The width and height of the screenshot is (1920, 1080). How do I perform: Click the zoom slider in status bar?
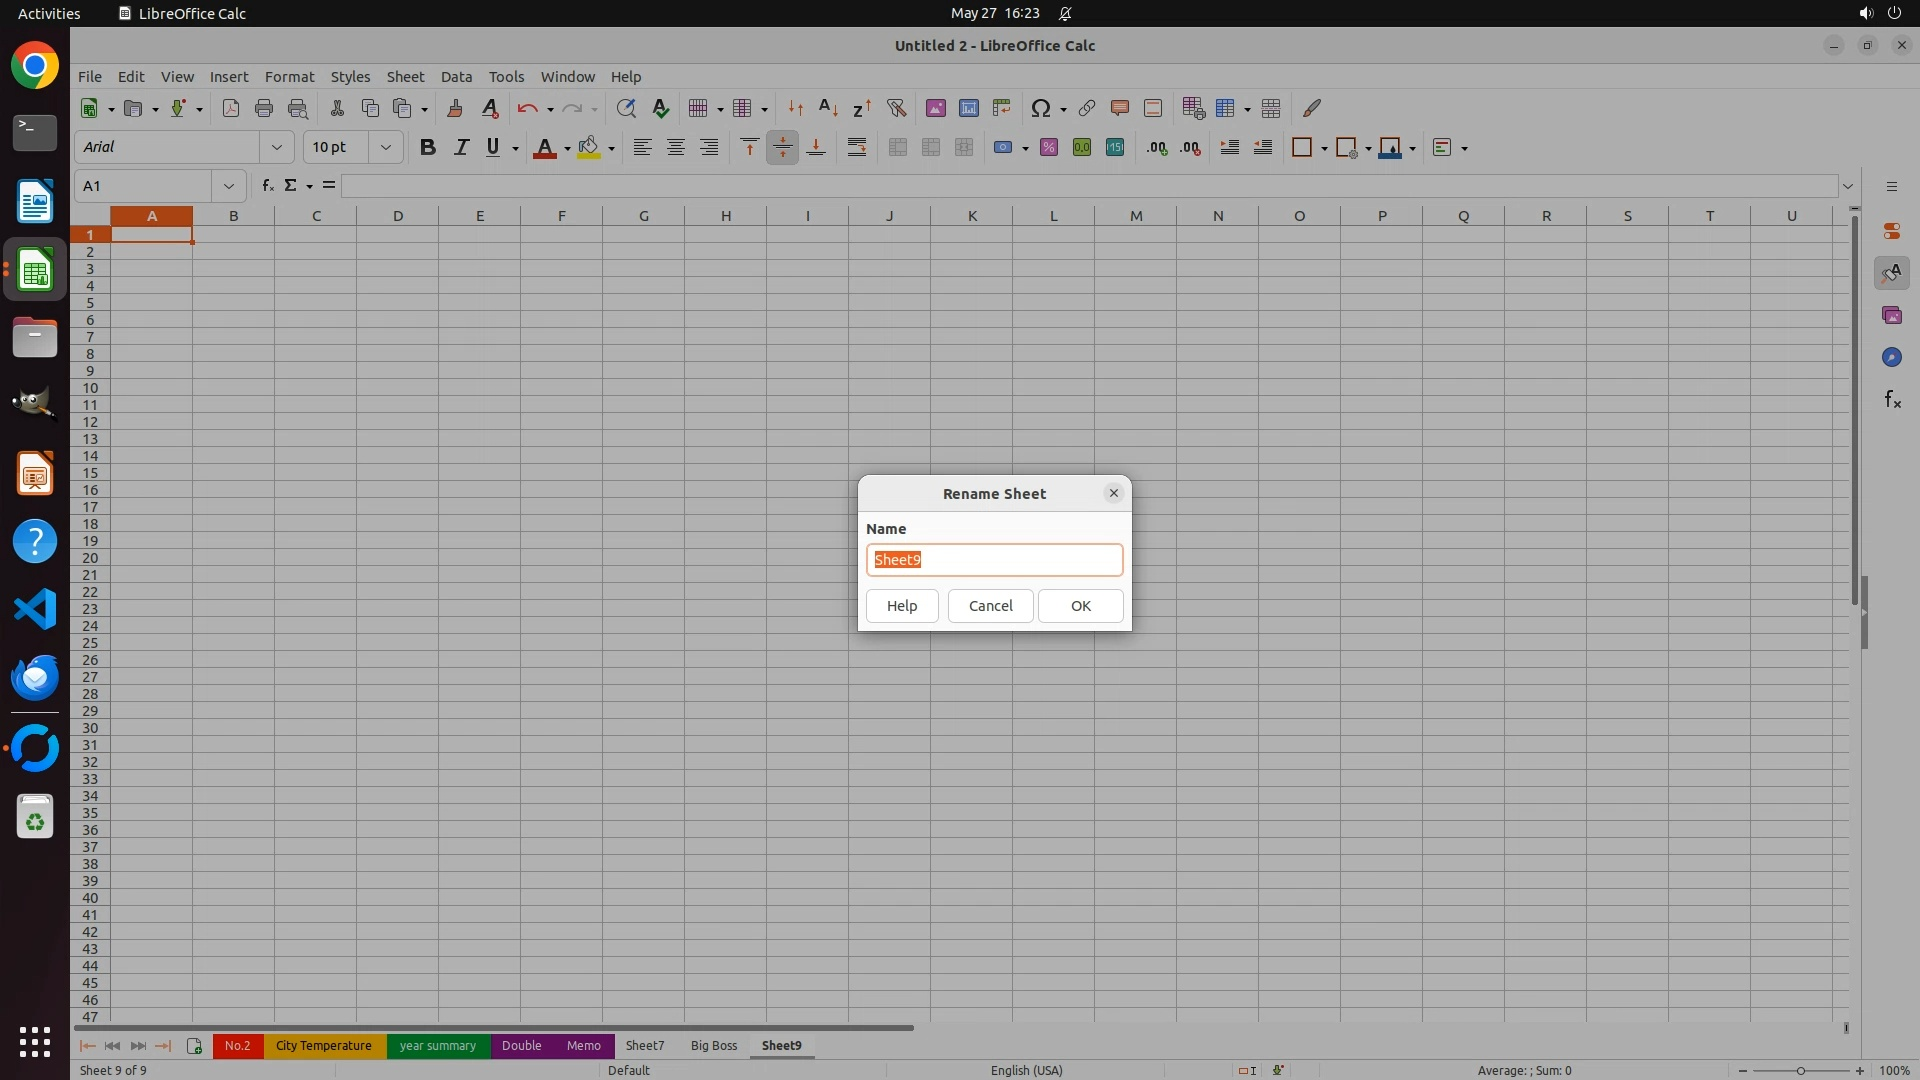(x=1800, y=1071)
